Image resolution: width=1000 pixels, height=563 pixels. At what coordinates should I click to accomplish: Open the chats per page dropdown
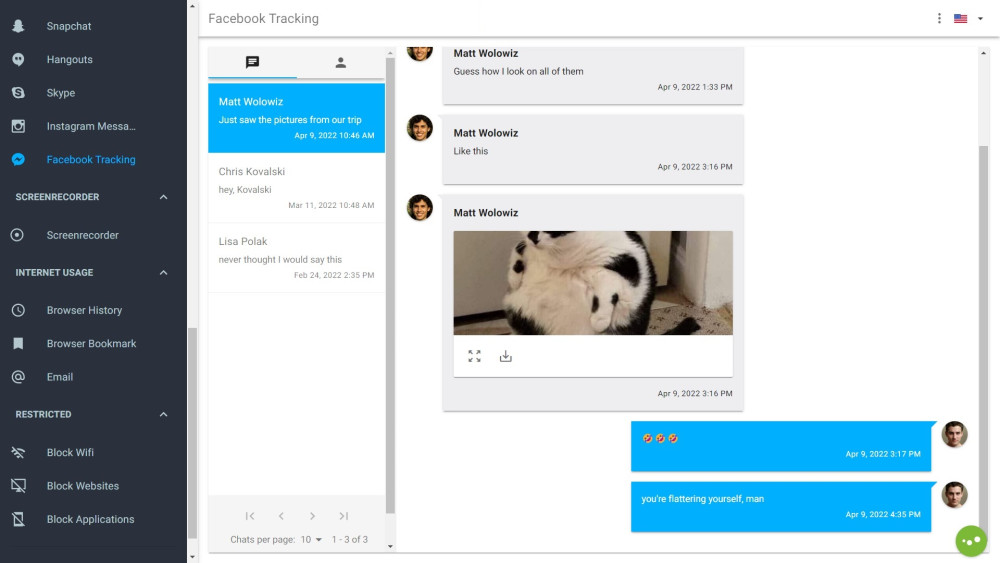[x=311, y=539]
